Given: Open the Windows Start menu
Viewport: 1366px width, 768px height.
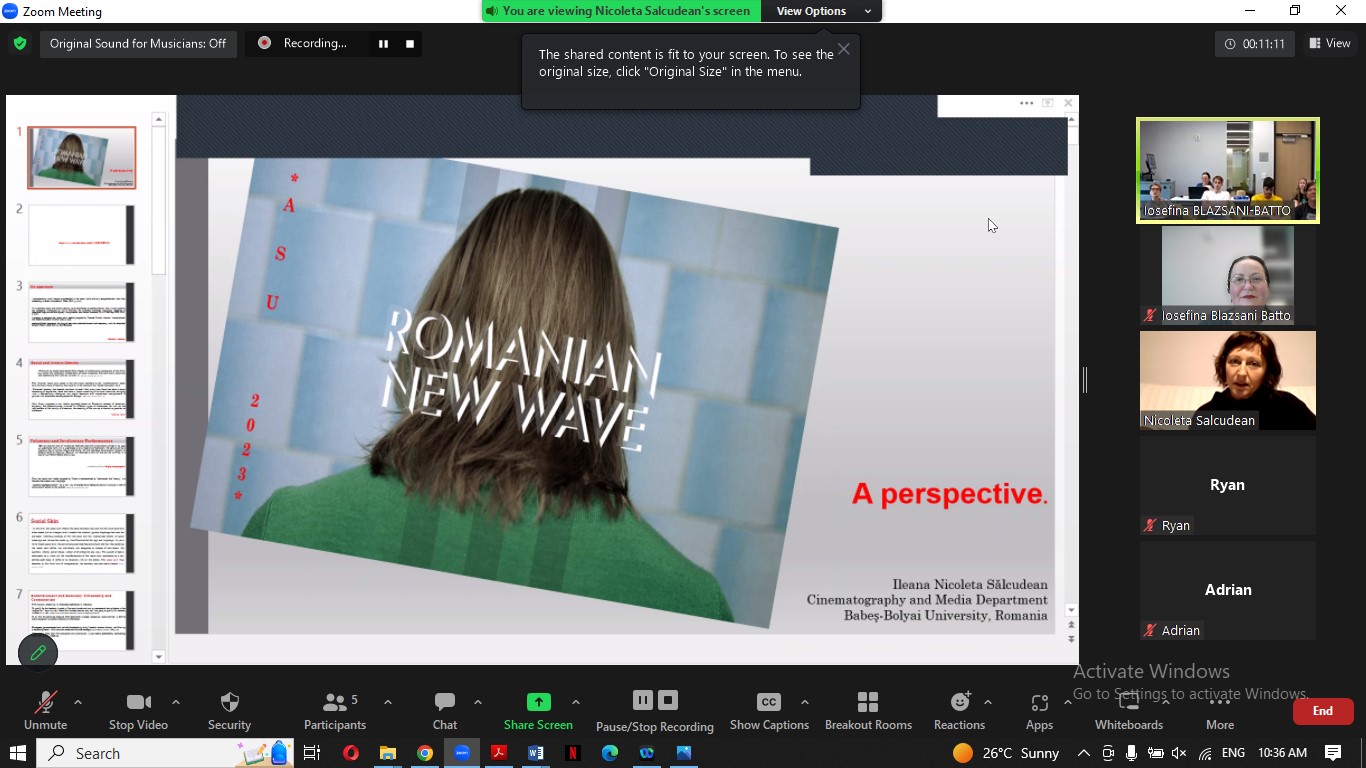Looking at the screenshot, I should coord(17,753).
